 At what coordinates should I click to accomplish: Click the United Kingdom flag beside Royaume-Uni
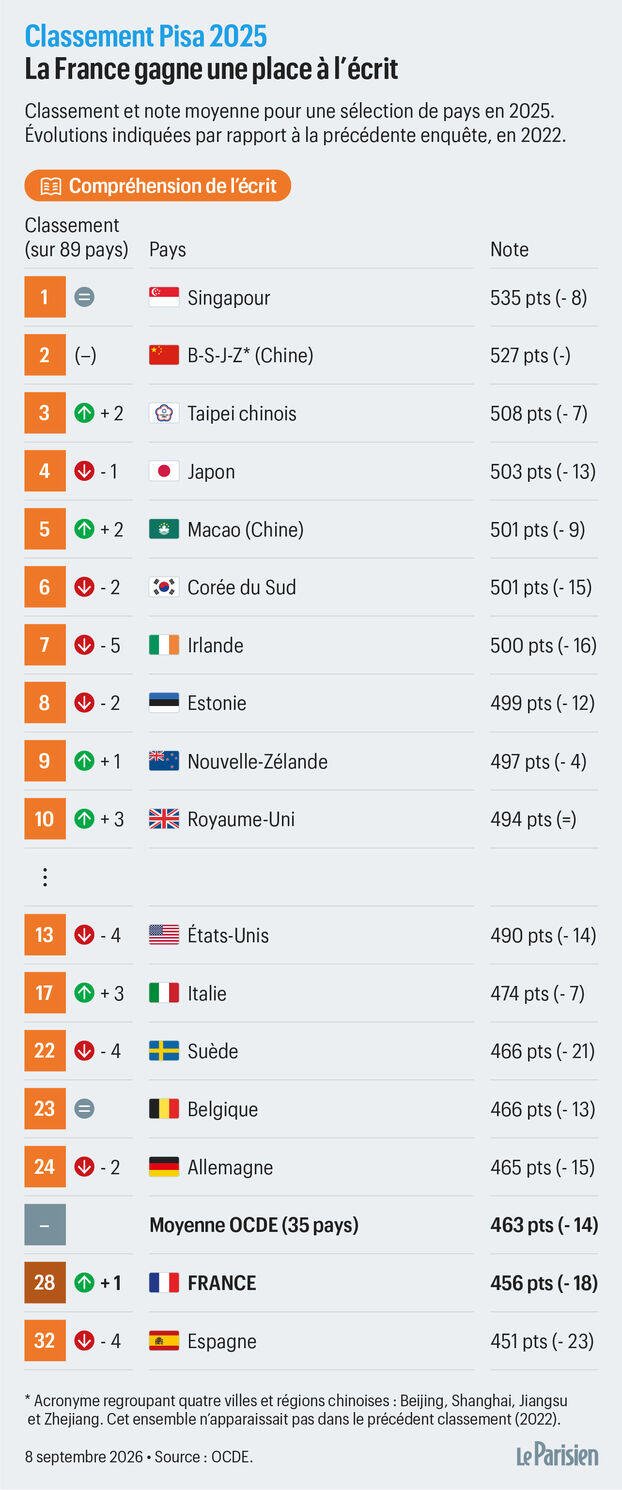click(164, 819)
